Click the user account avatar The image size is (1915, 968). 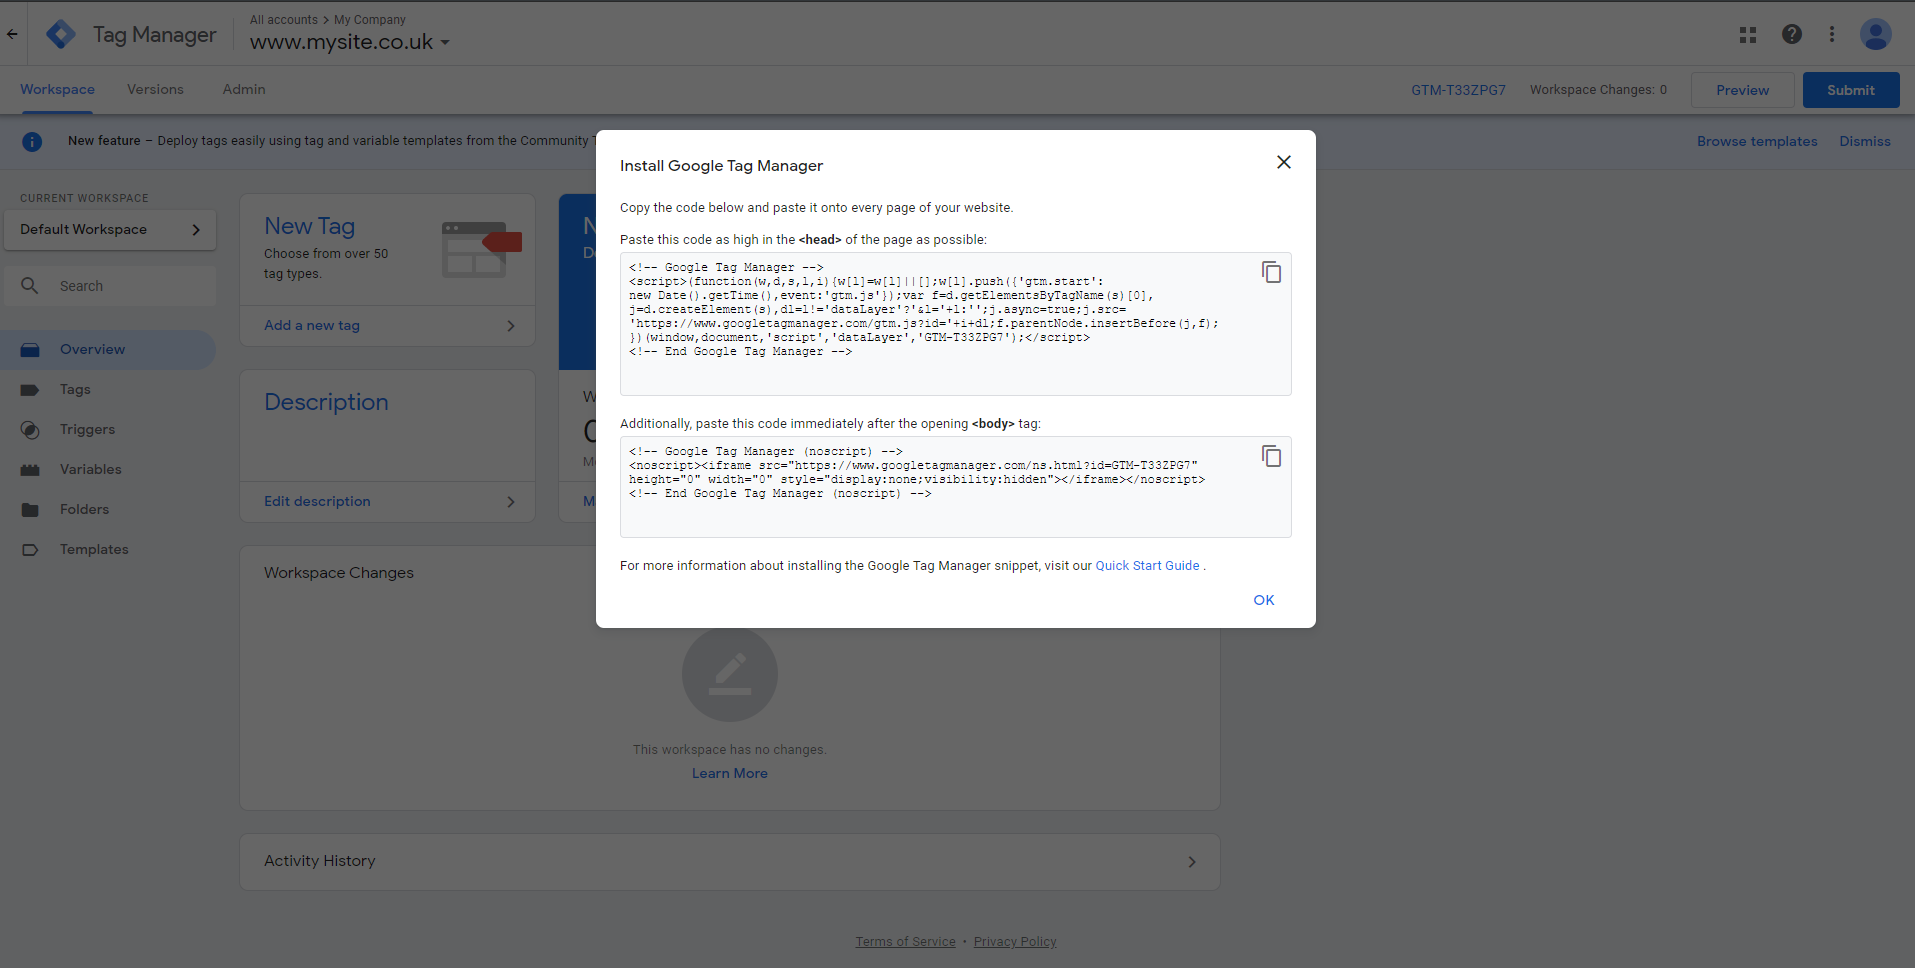(1875, 34)
